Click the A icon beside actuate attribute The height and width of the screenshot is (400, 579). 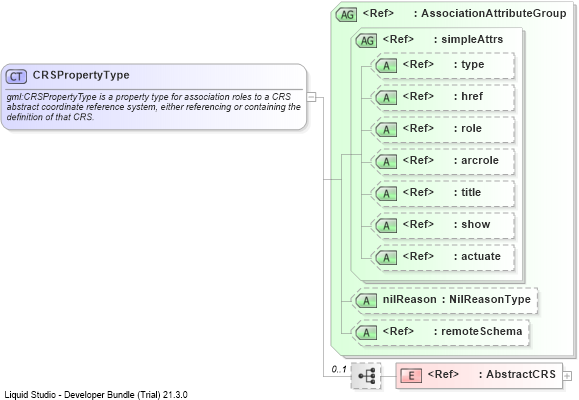(x=386, y=257)
